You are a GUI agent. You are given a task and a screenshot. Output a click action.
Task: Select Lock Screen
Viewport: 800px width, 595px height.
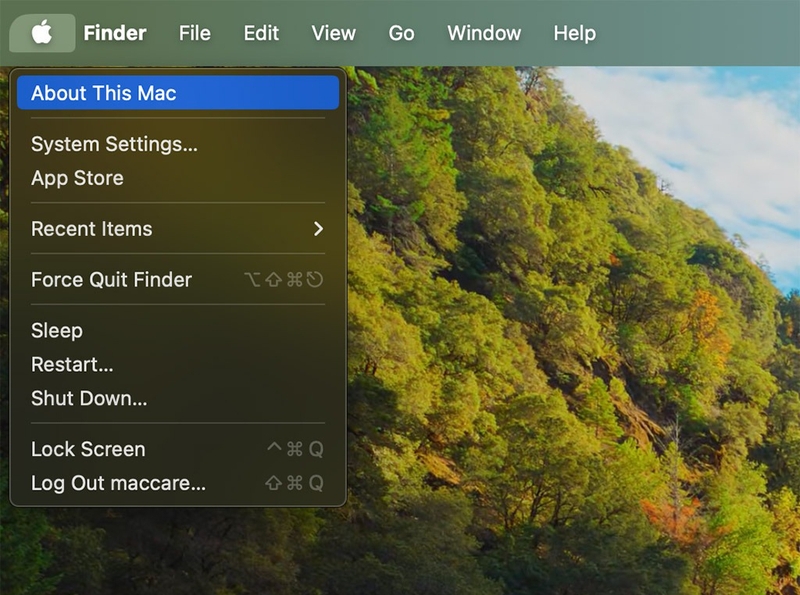(x=178, y=449)
